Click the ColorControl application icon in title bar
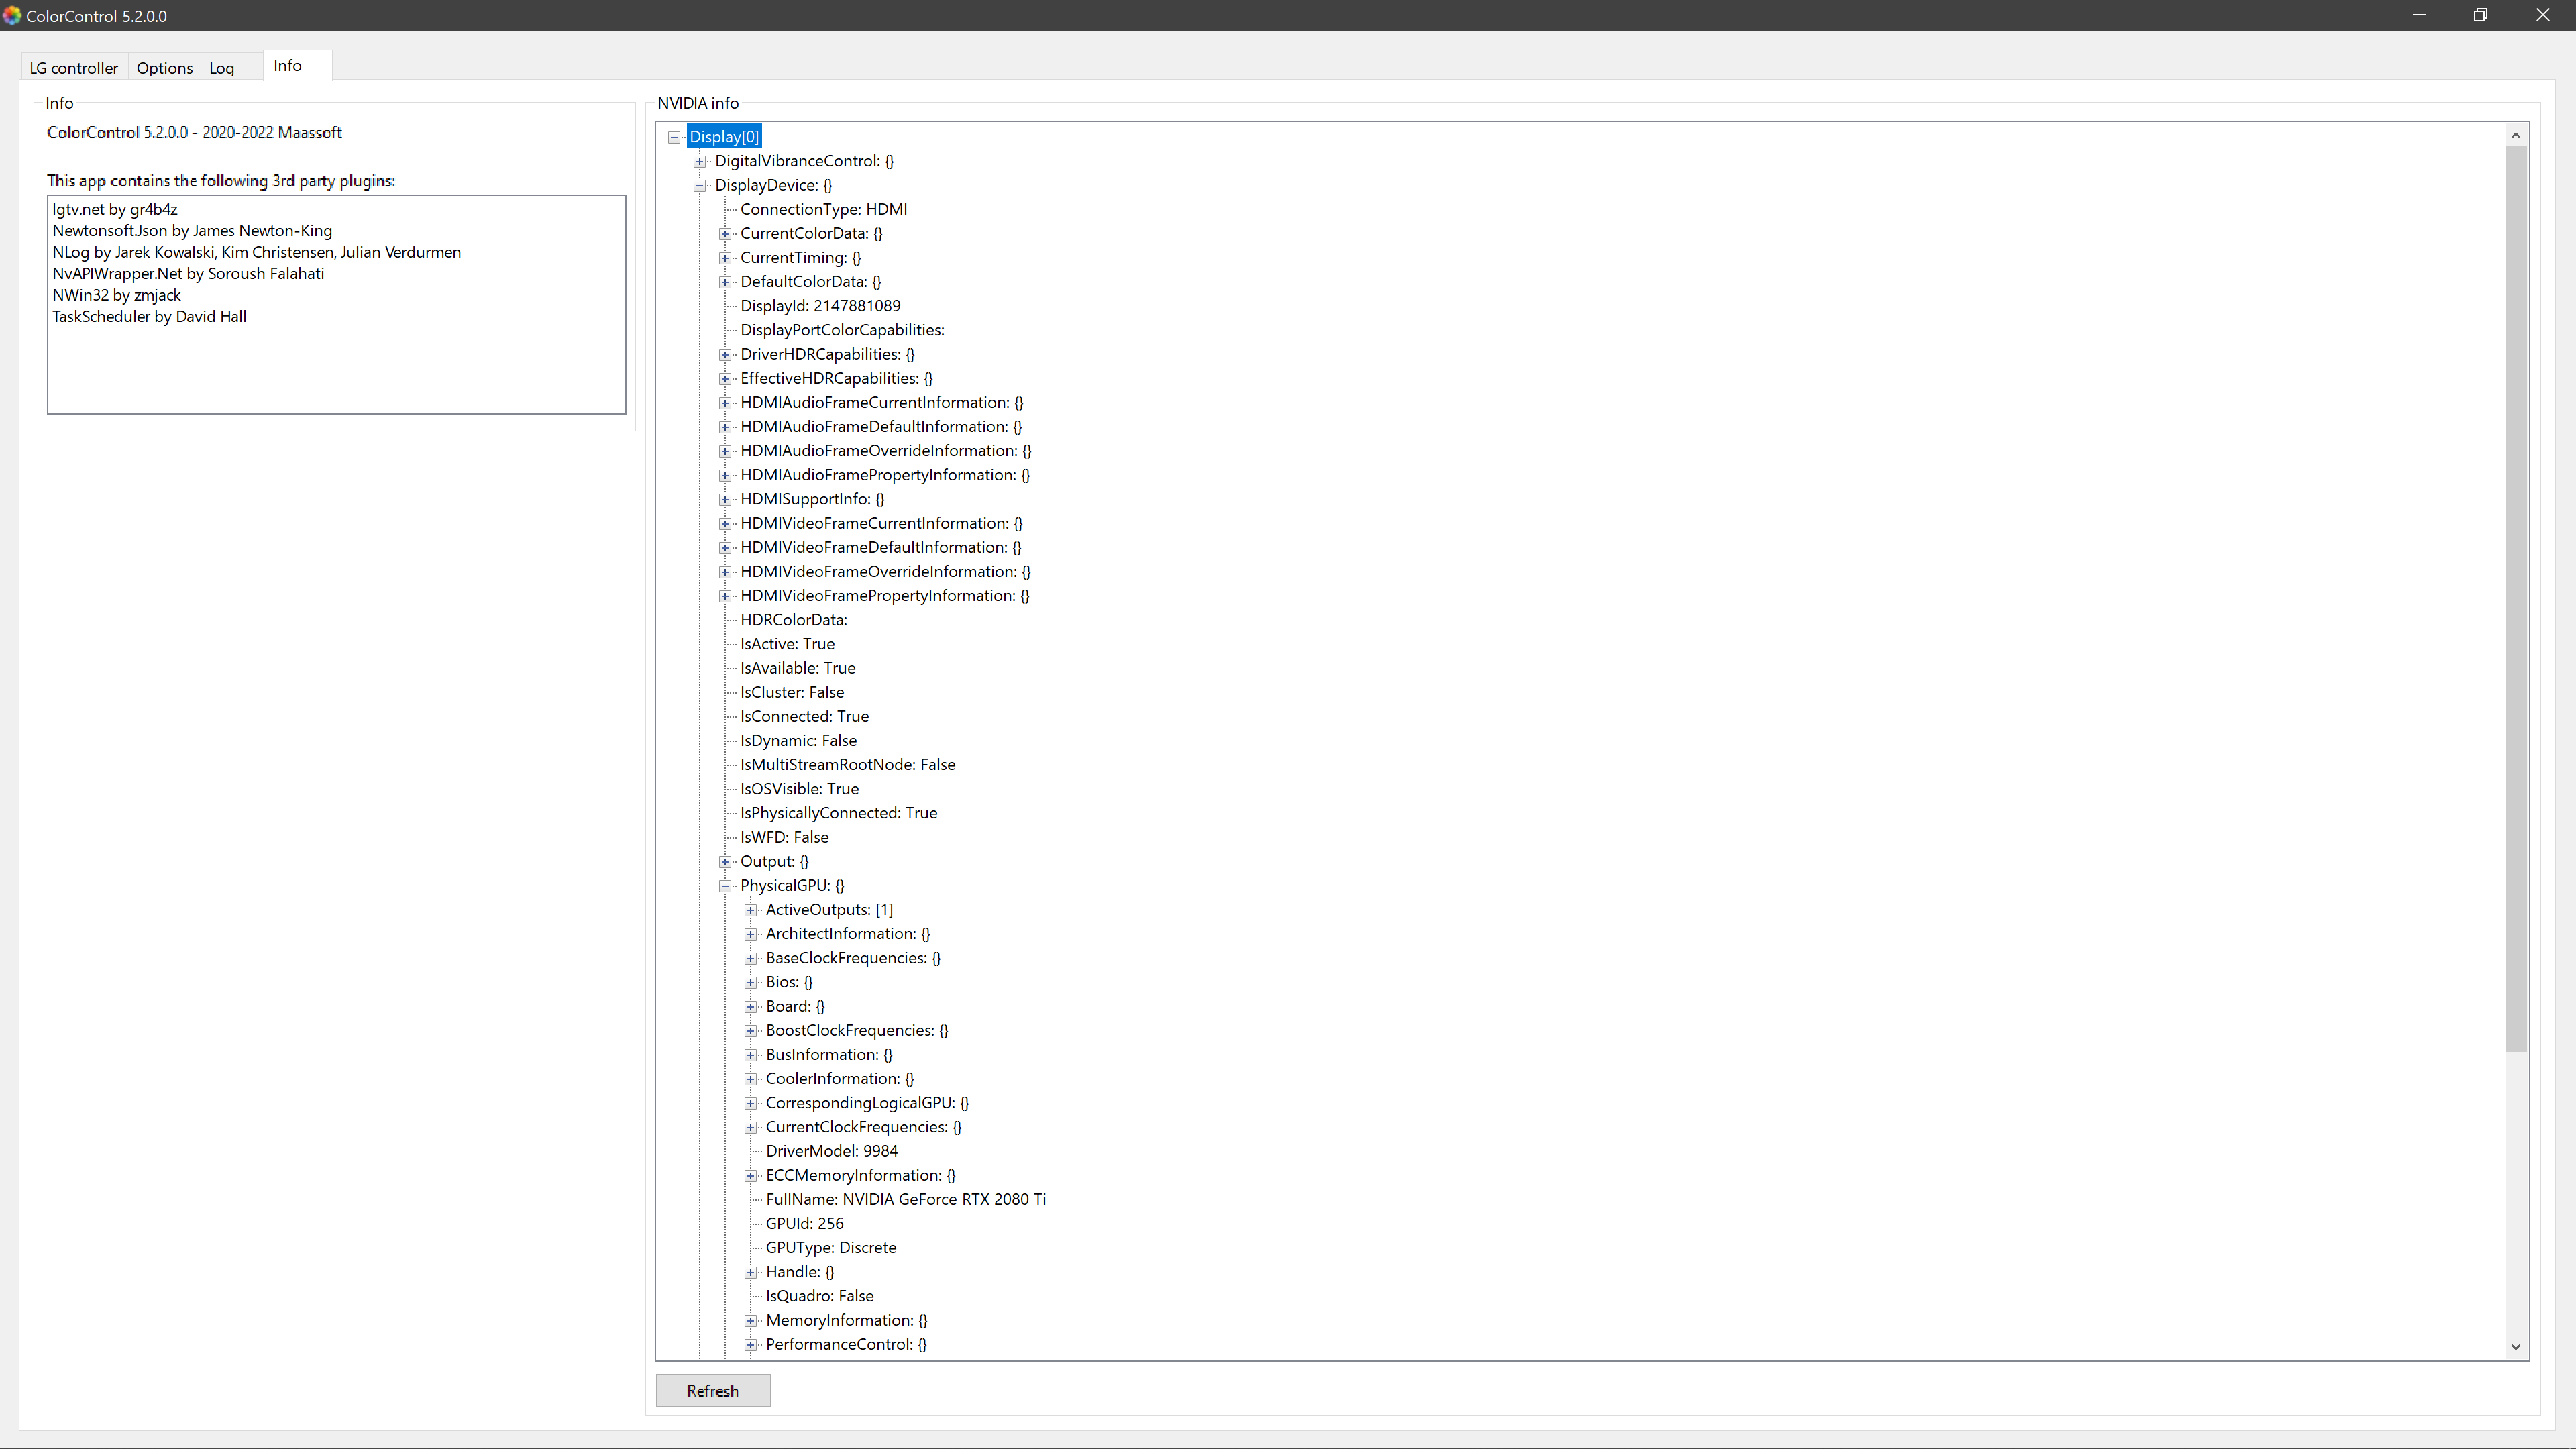Screen dimensions: 2576x1449 [12, 15]
